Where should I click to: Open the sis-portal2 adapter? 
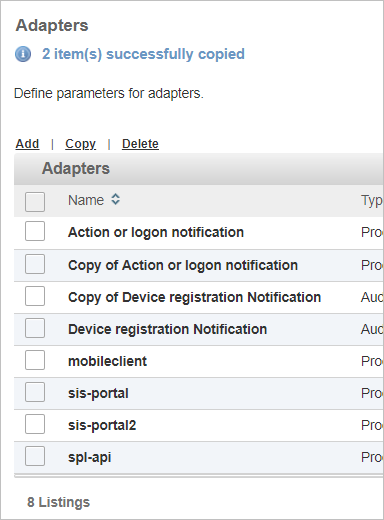102,425
